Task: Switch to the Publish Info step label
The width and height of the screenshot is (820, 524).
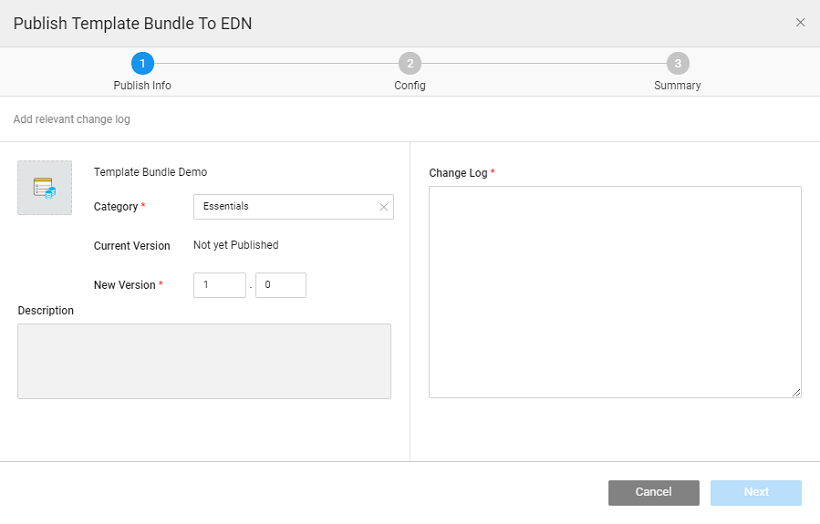Action: (x=142, y=86)
